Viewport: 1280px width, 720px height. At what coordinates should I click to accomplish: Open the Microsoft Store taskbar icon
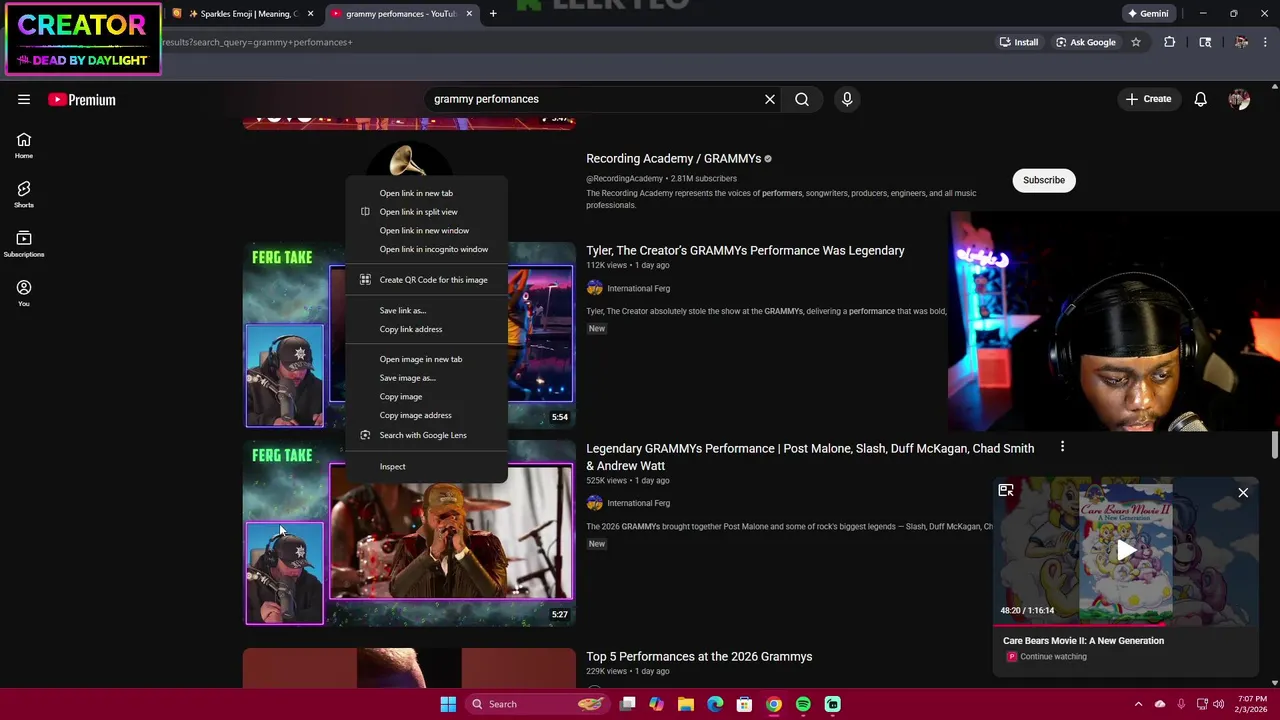[744, 704]
